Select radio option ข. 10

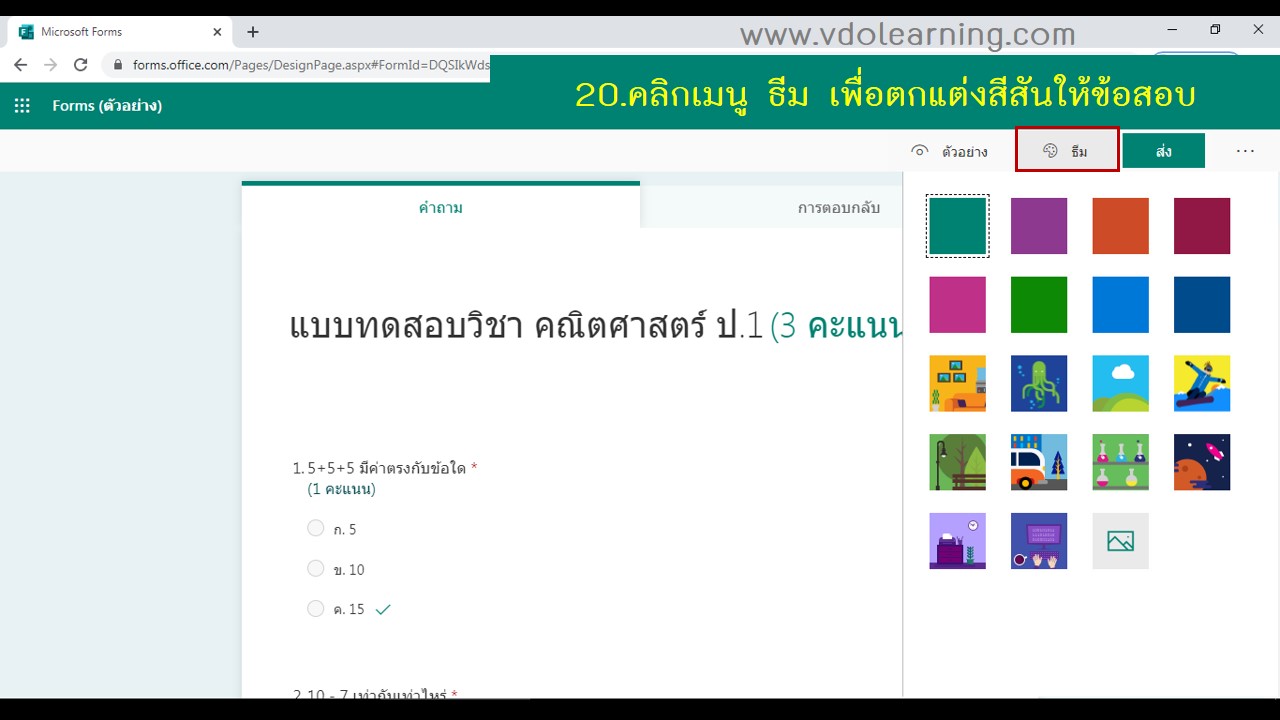[316, 568]
